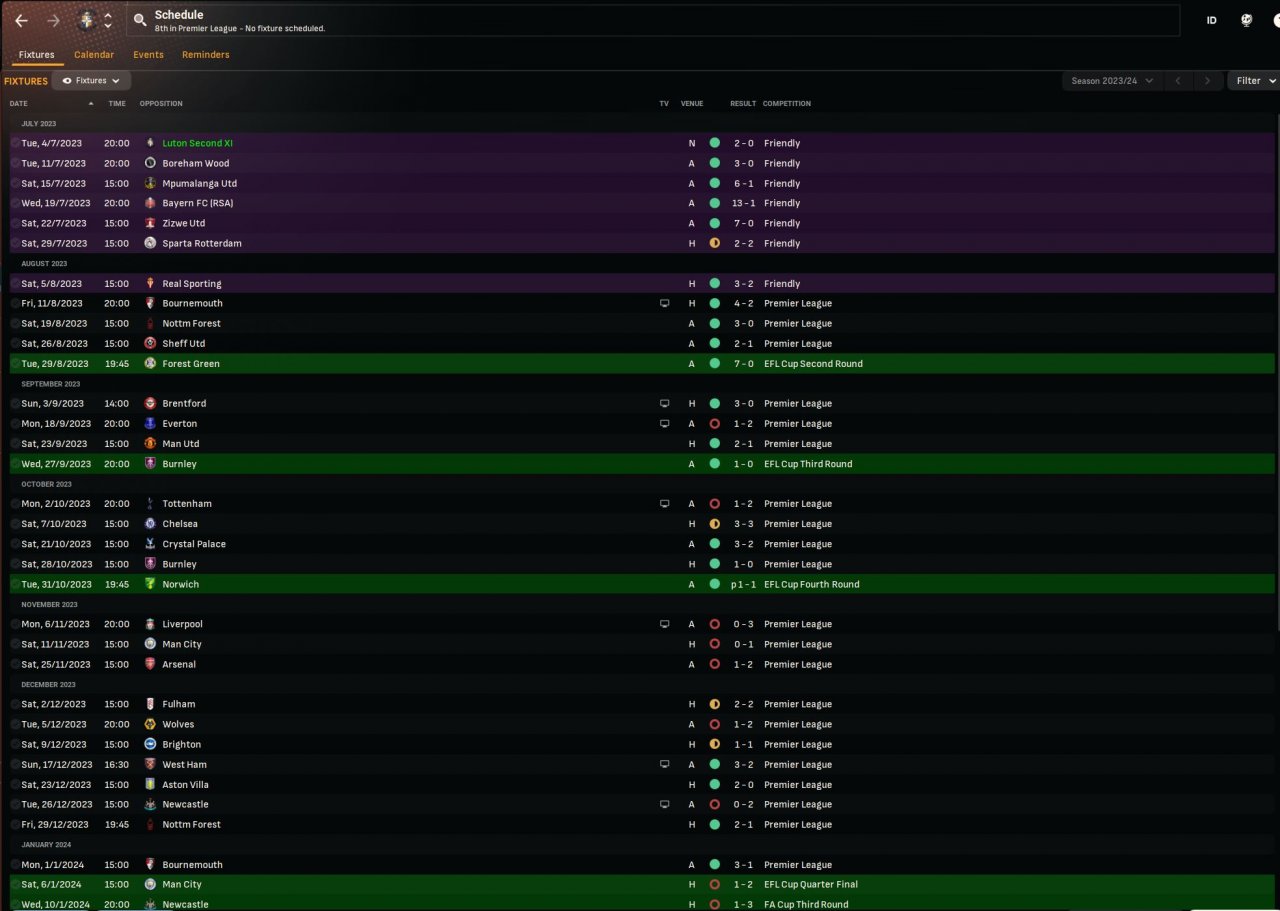Open the Brighton team link
Image resolution: width=1280 pixels, height=911 pixels.
coord(182,744)
